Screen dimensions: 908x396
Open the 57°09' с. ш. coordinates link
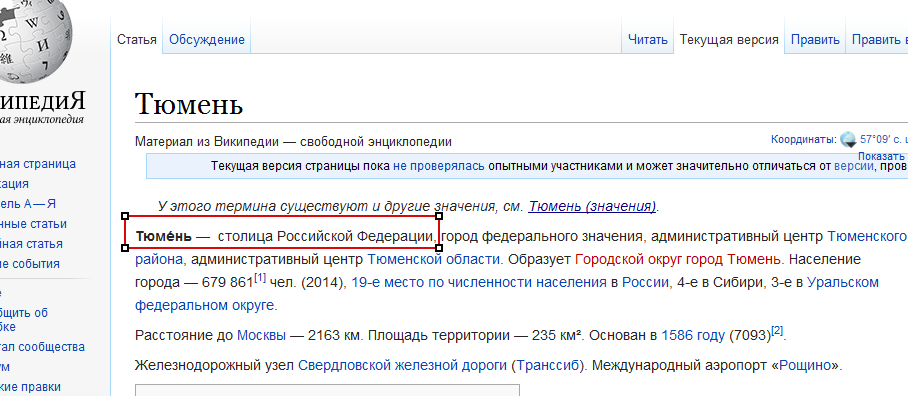pyautogui.click(x=884, y=140)
